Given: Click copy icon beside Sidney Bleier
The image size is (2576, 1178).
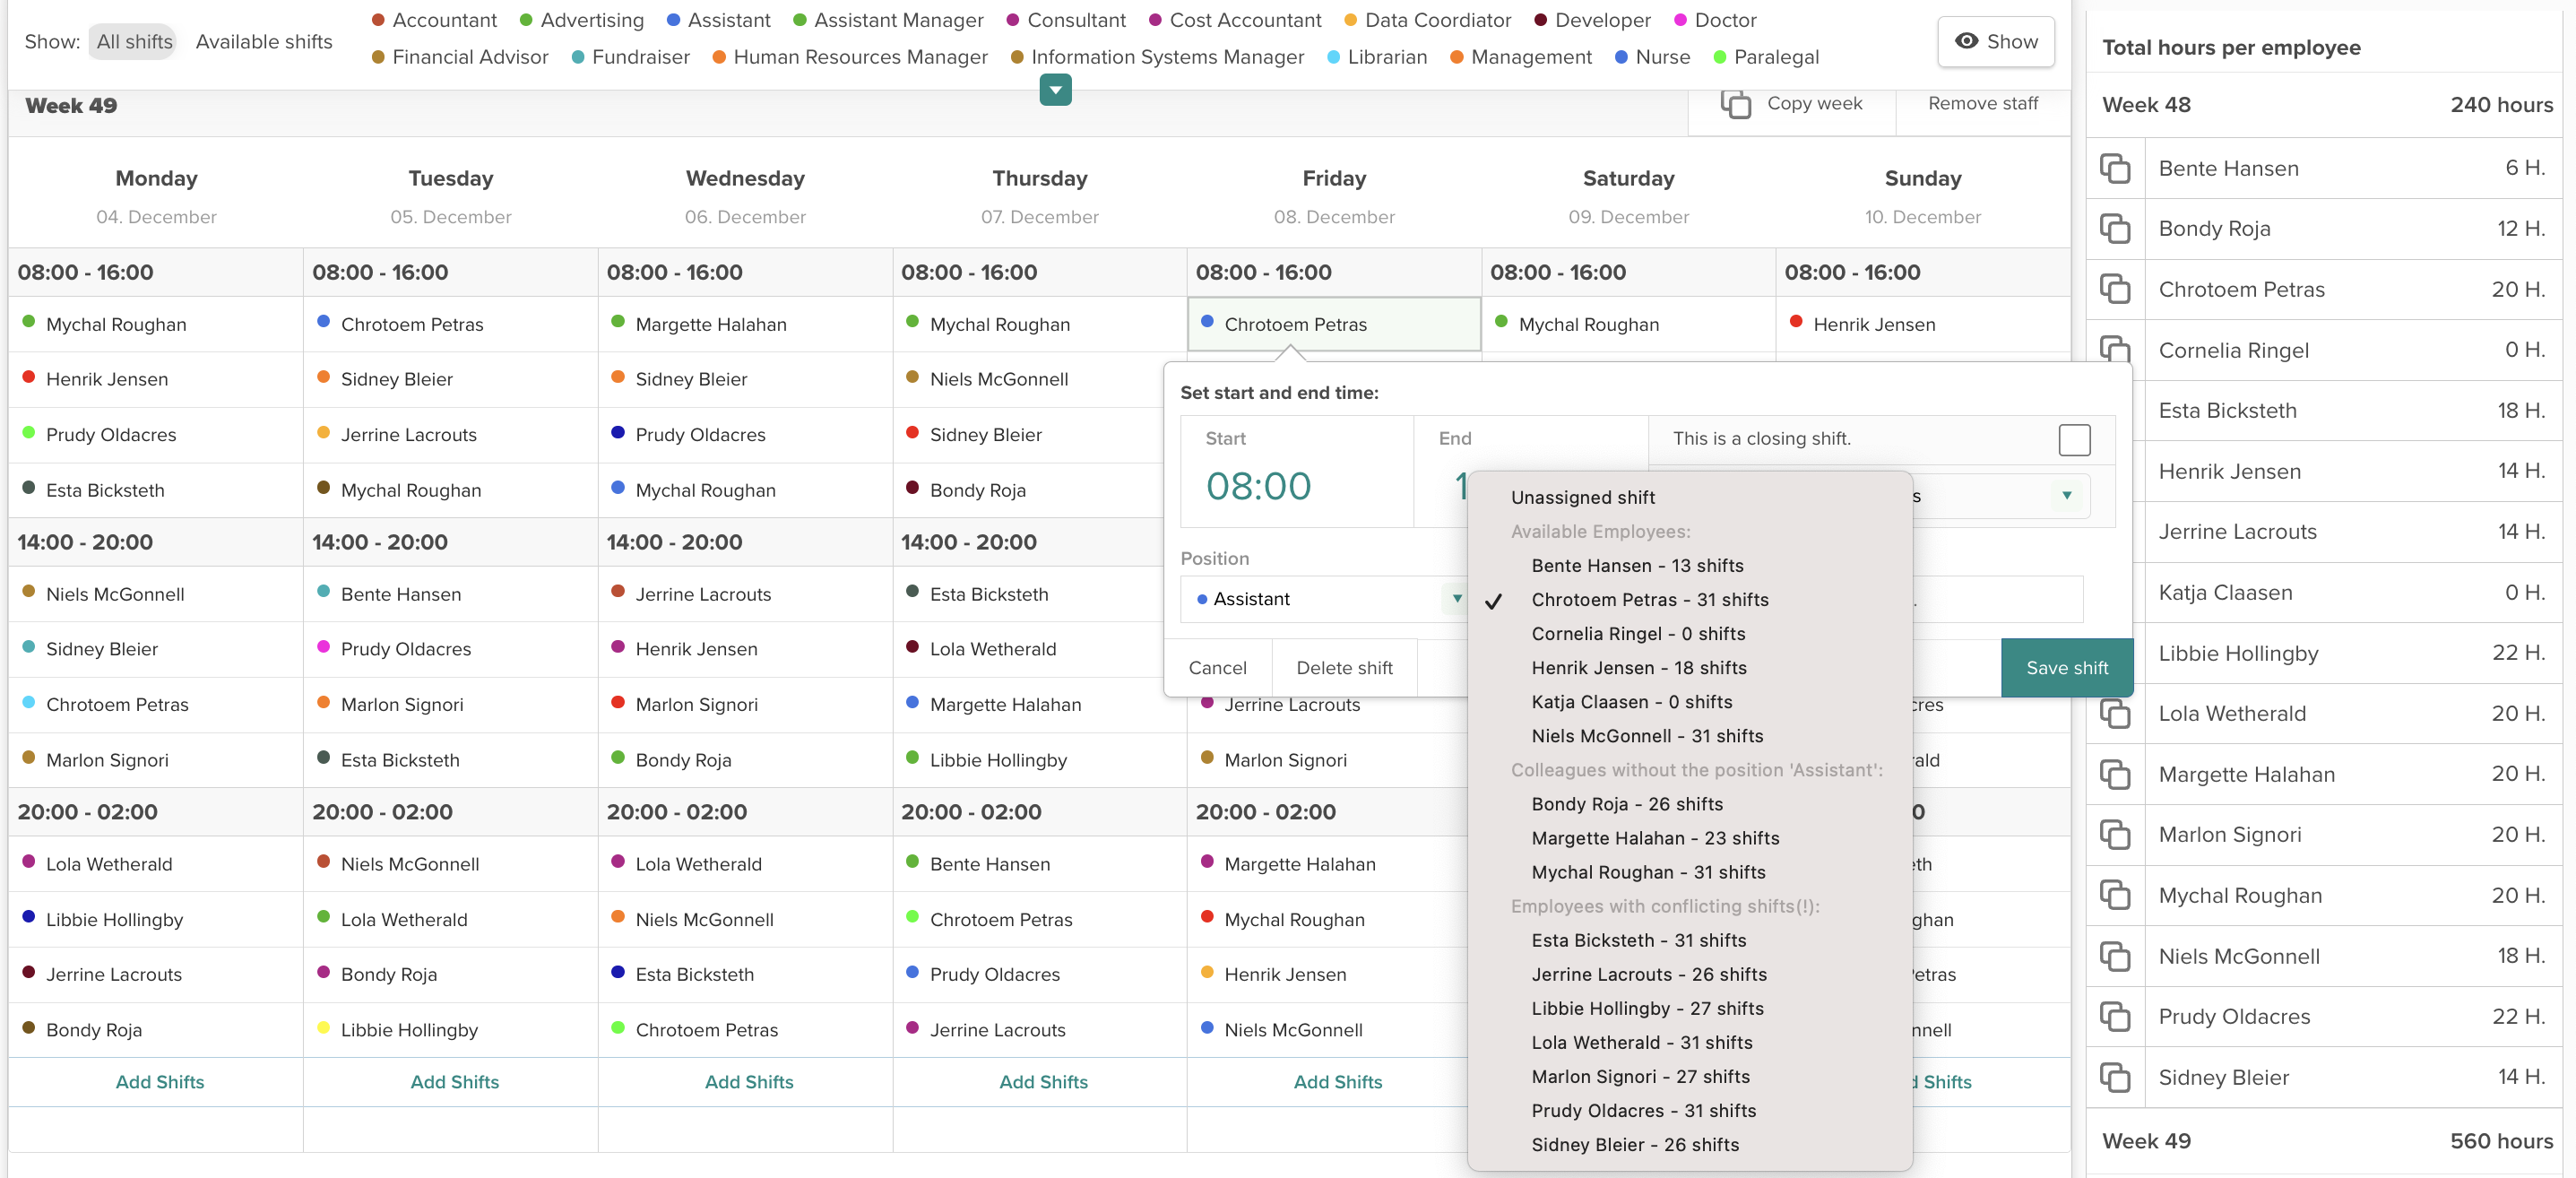Looking at the screenshot, I should tap(2114, 1077).
